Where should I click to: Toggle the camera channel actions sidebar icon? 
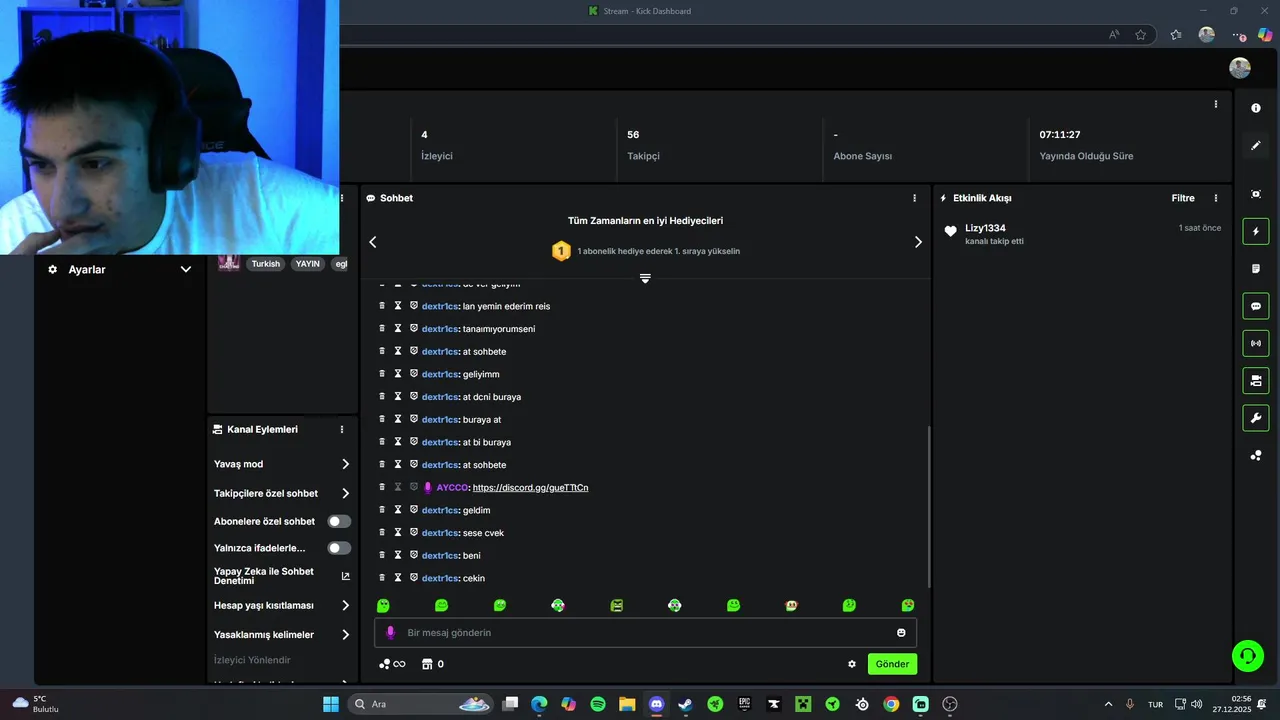coord(1256,380)
